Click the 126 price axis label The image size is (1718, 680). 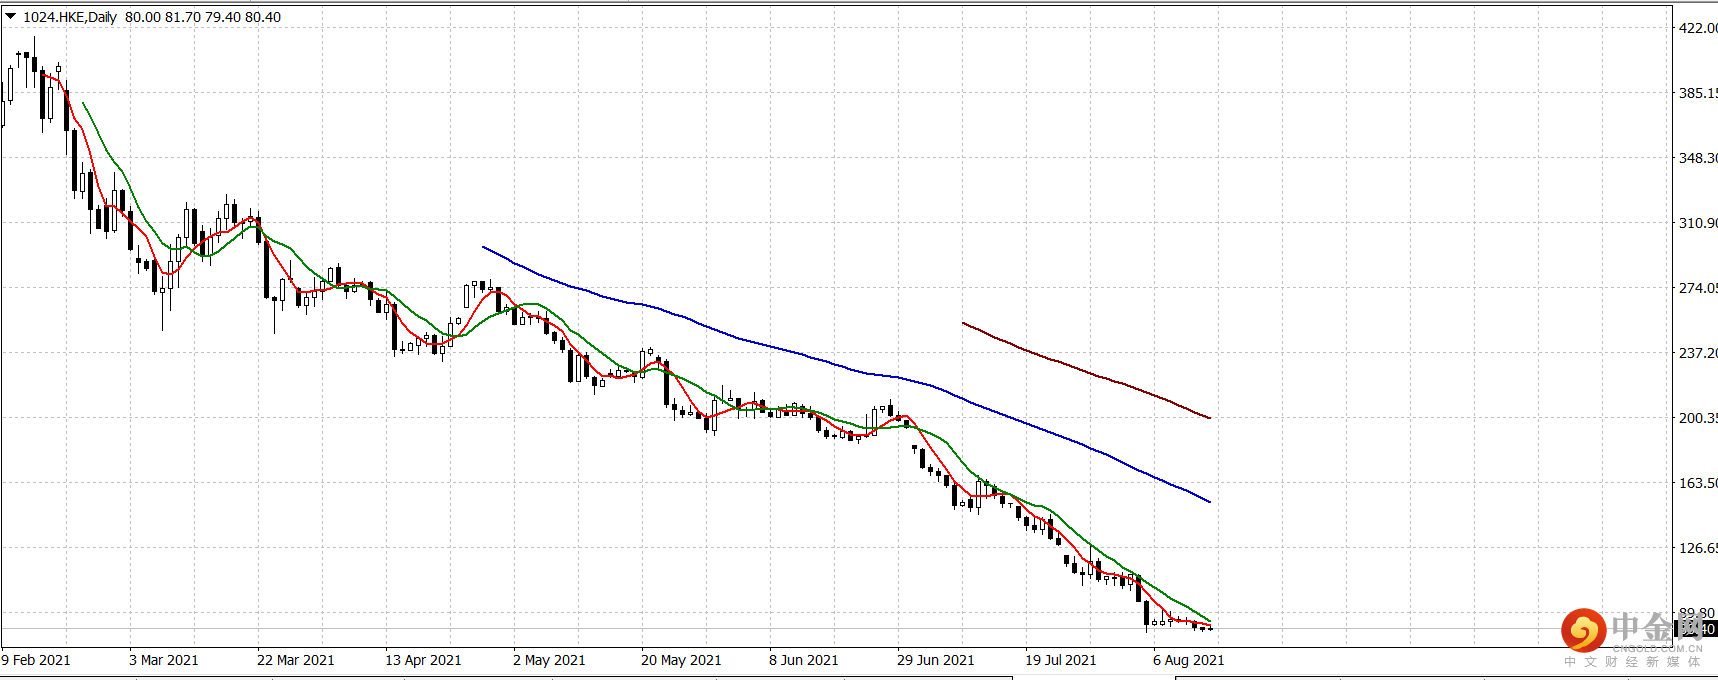click(x=1698, y=548)
